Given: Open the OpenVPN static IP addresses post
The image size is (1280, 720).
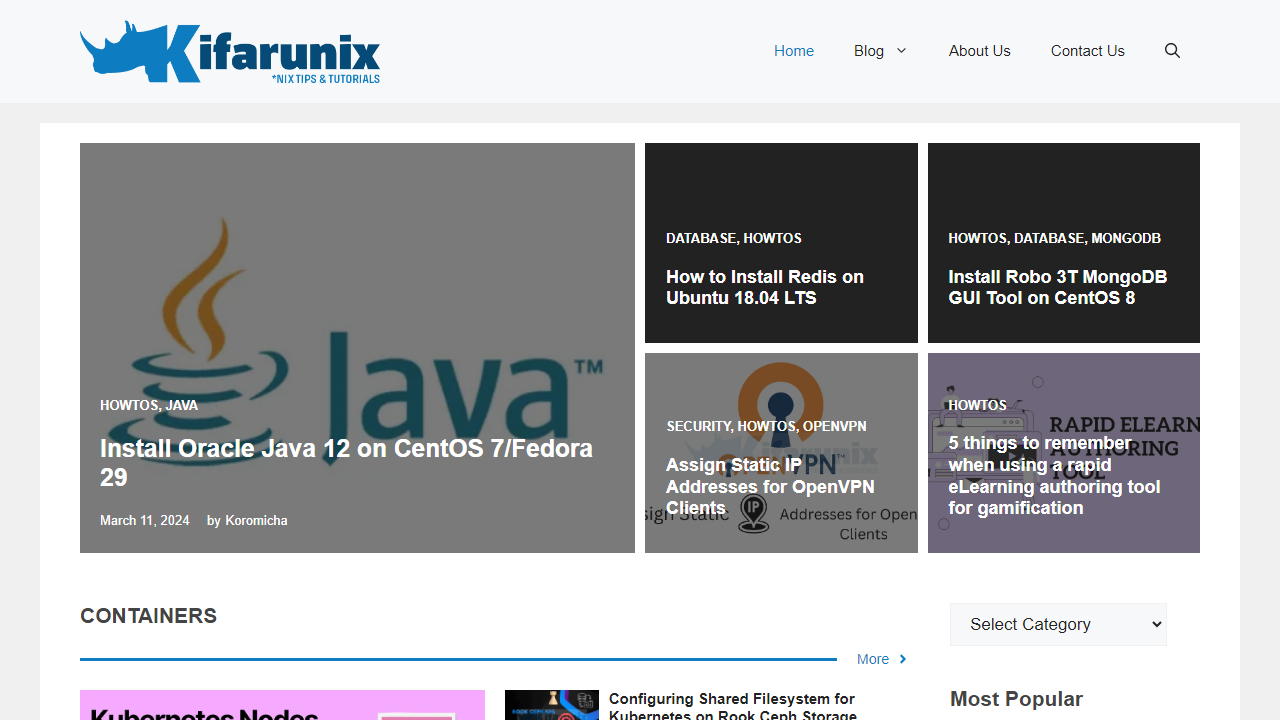Looking at the screenshot, I should [770, 486].
